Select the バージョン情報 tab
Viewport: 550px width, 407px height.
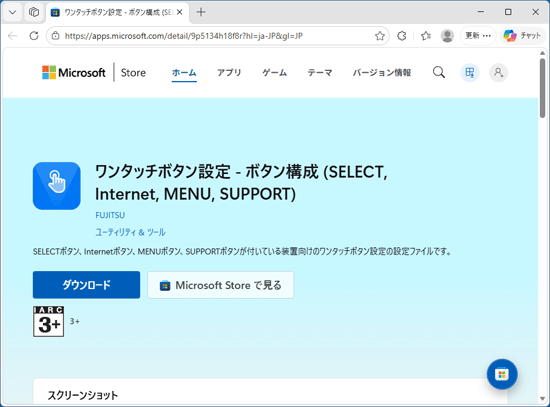[382, 73]
